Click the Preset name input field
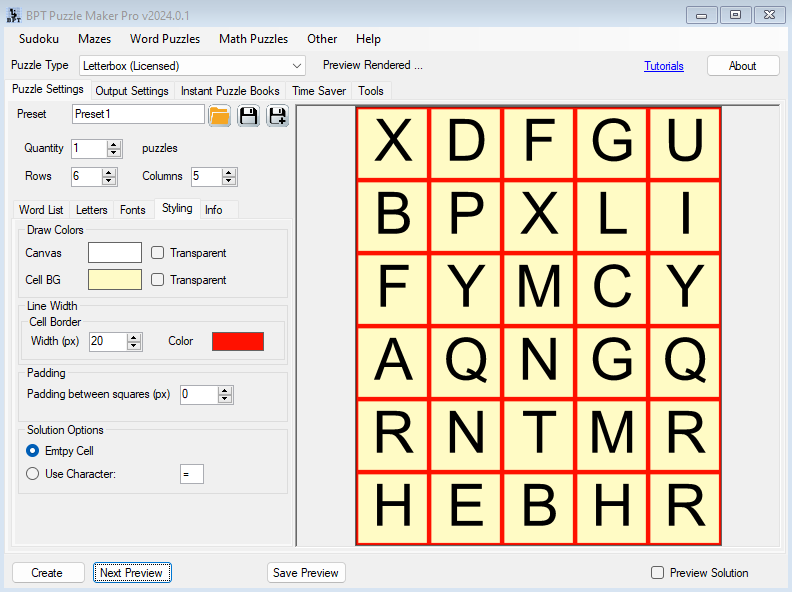 (138, 115)
